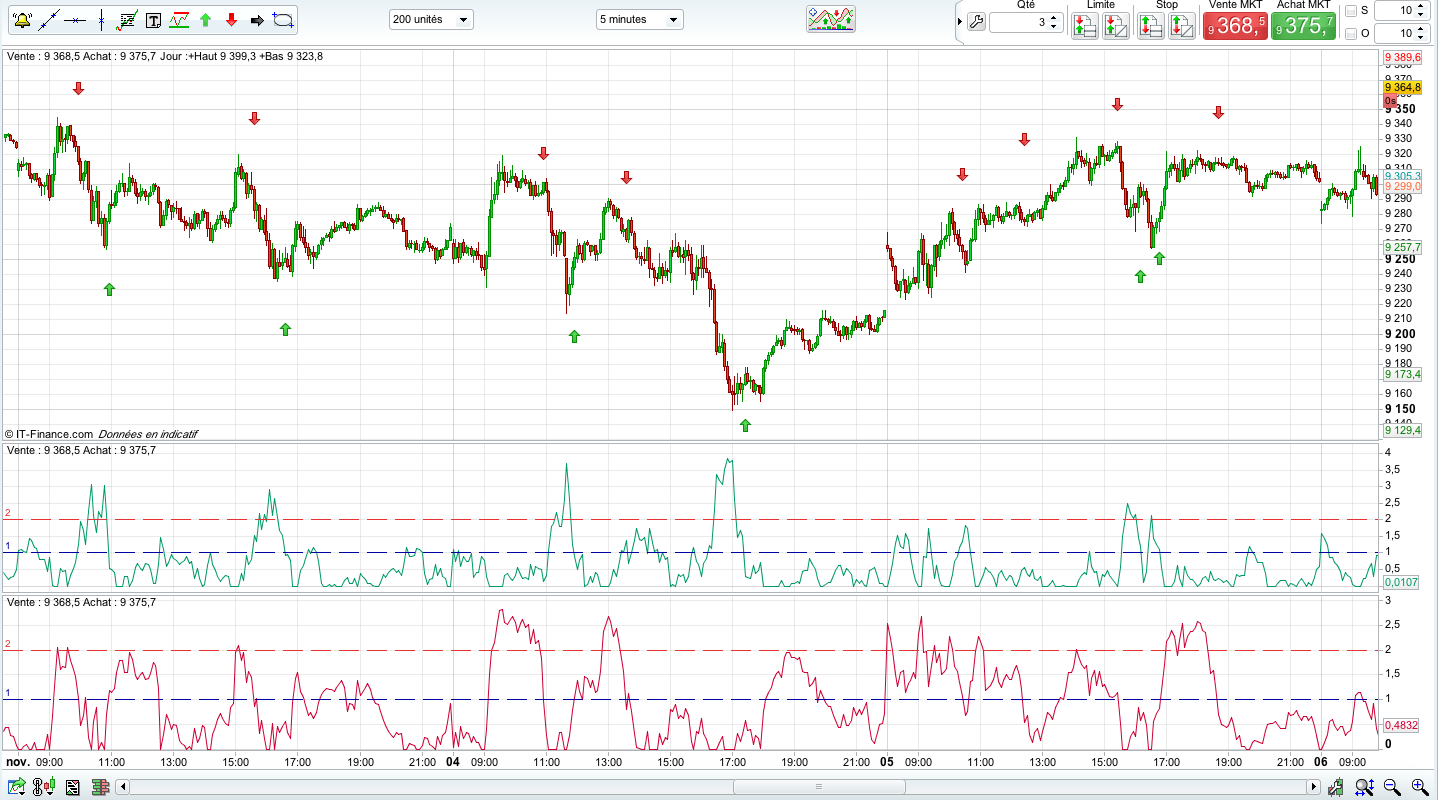Expand the order panel with black triangle
The height and width of the screenshot is (800, 1438).
click(960, 22)
